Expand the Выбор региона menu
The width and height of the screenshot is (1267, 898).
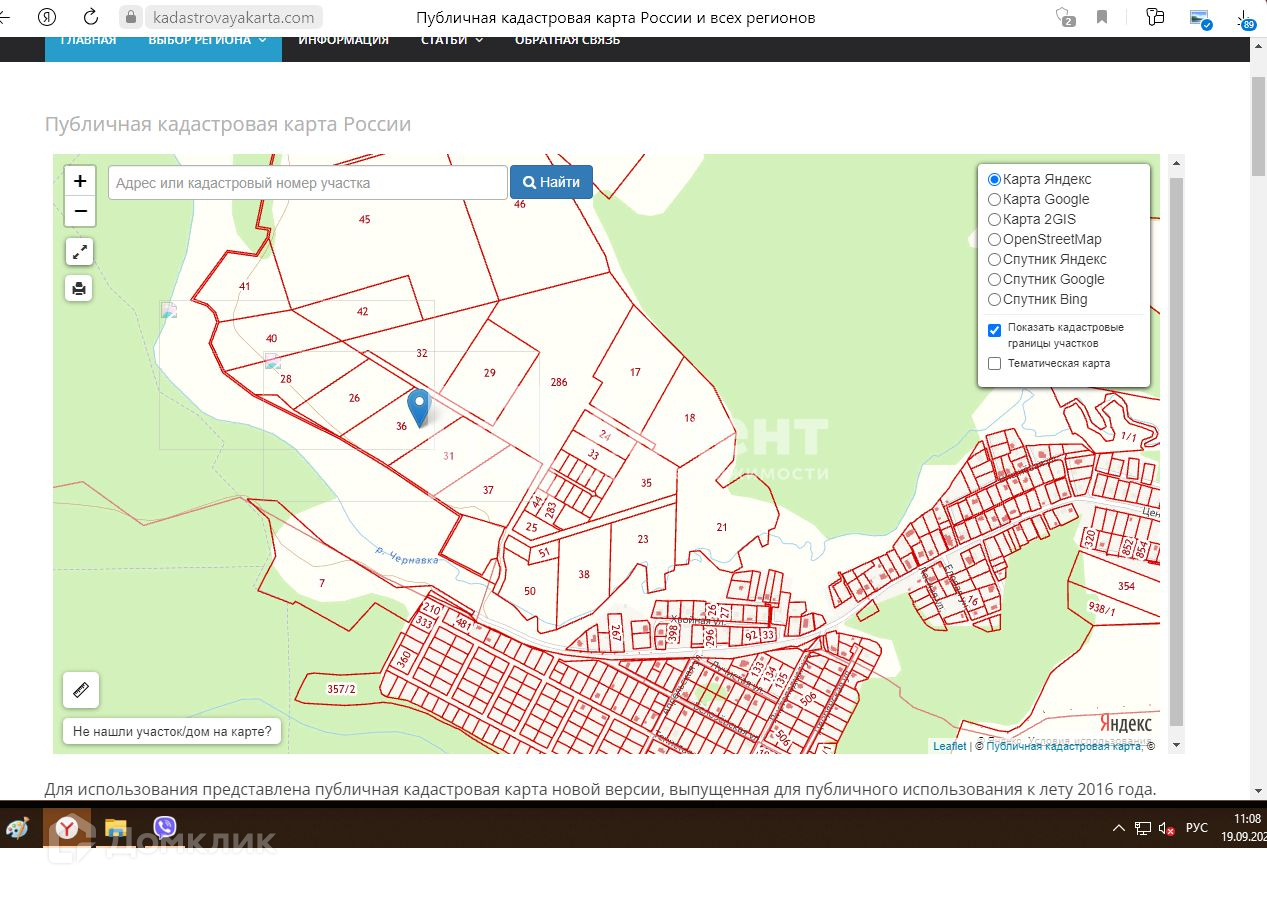pyautogui.click(x=207, y=40)
